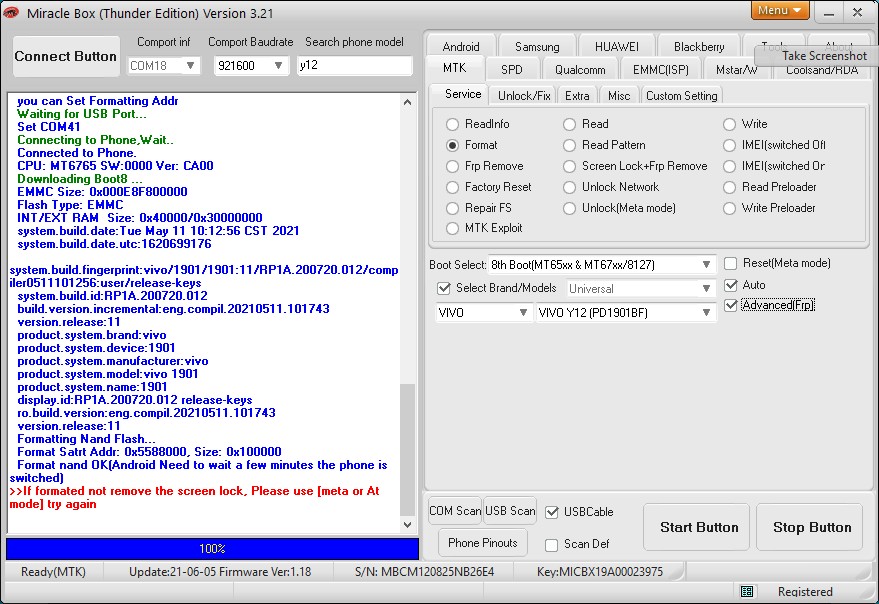The image size is (879, 604).
Task: Select the ReadInfo radio option
Action: tap(452, 124)
